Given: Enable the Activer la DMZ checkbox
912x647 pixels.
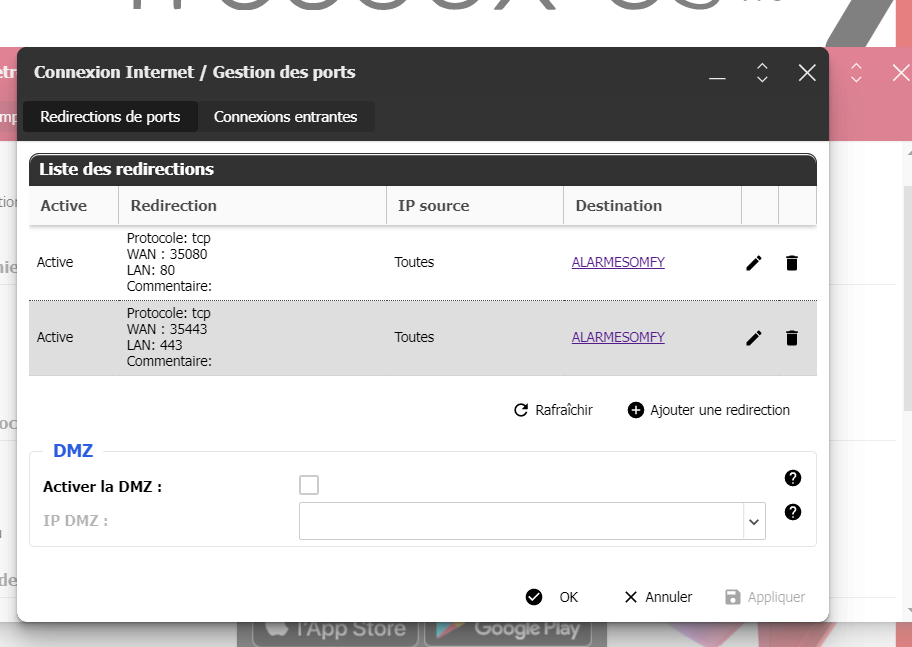Looking at the screenshot, I should tap(309, 485).
